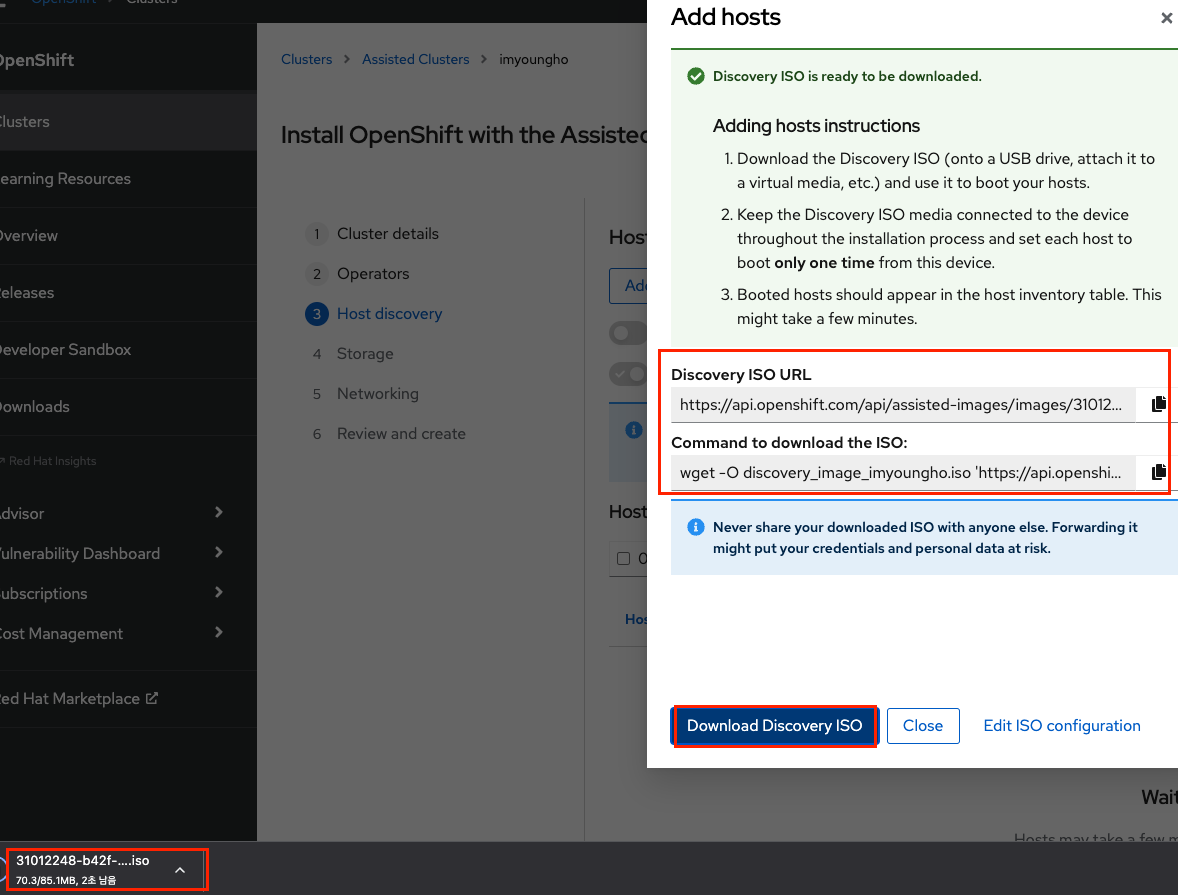The width and height of the screenshot is (1178, 895).
Task: Click the OpenShift title in sidebar
Action: (36, 60)
